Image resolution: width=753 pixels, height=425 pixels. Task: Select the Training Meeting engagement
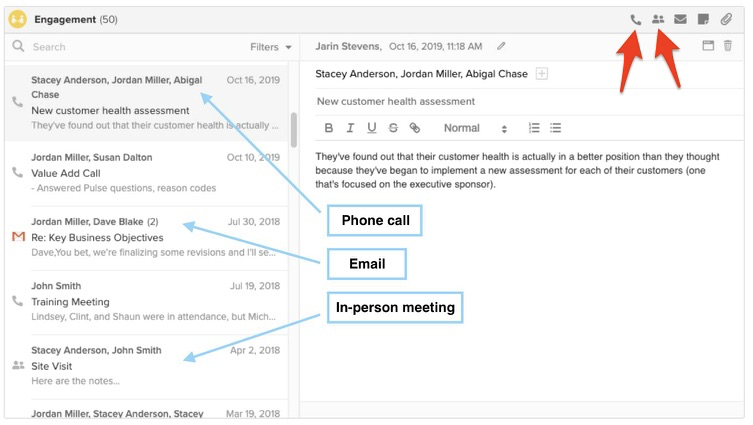pyautogui.click(x=146, y=302)
